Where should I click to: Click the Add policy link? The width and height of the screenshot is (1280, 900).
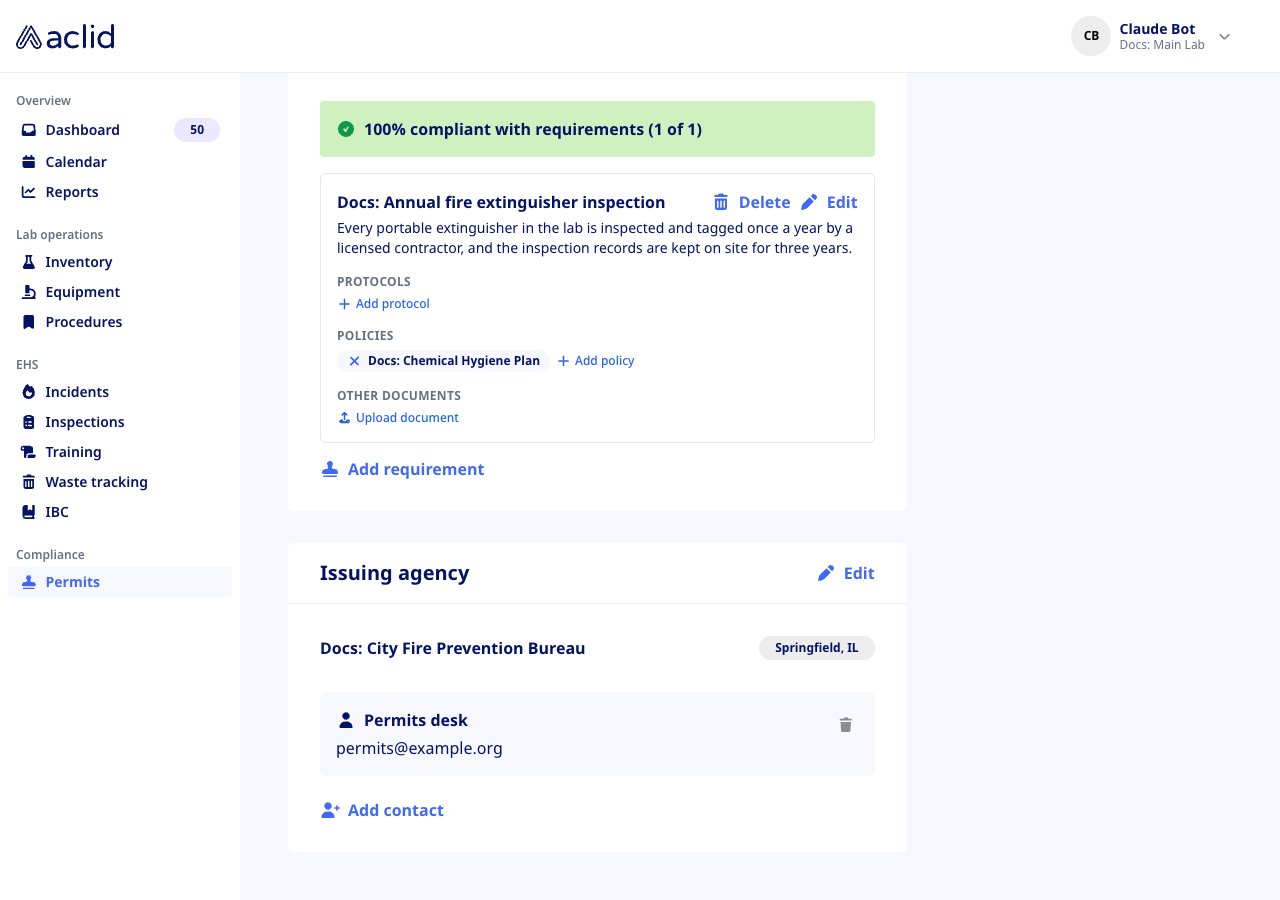coord(596,361)
